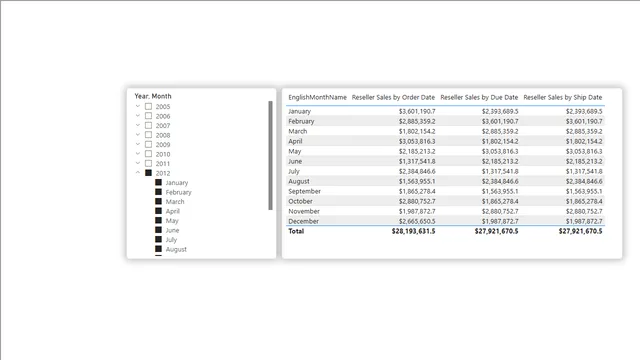Select the August row in the table
Image resolution: width=640 pixels, height=360 pixels.
tap(445, 181)
